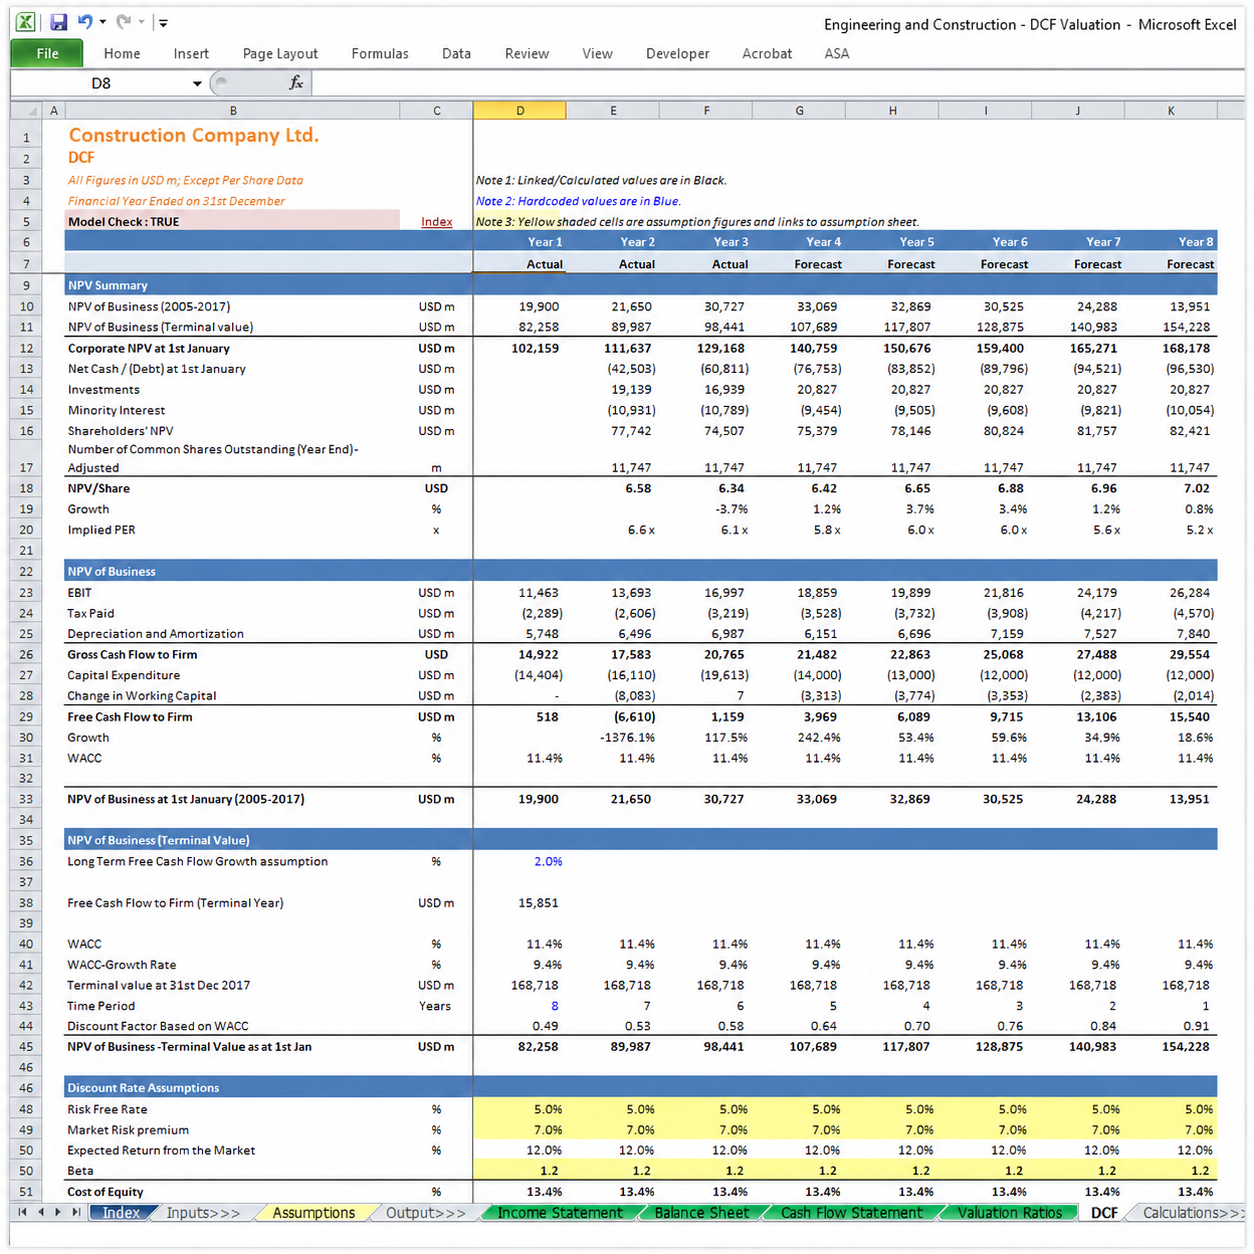Screen dimensions: 1254x1254
Task: Click the Insert Function fx icon
Action: [x=295, y=83]
